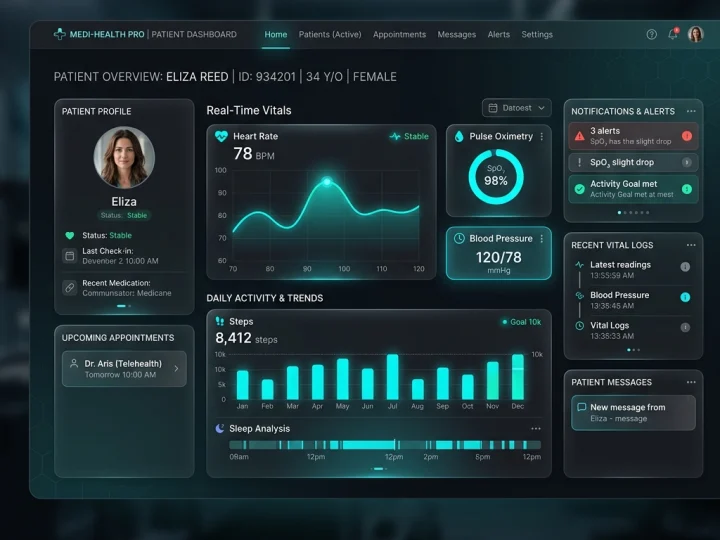
Task: Expand the Dataost date dropdown
Action: point(517,108)
